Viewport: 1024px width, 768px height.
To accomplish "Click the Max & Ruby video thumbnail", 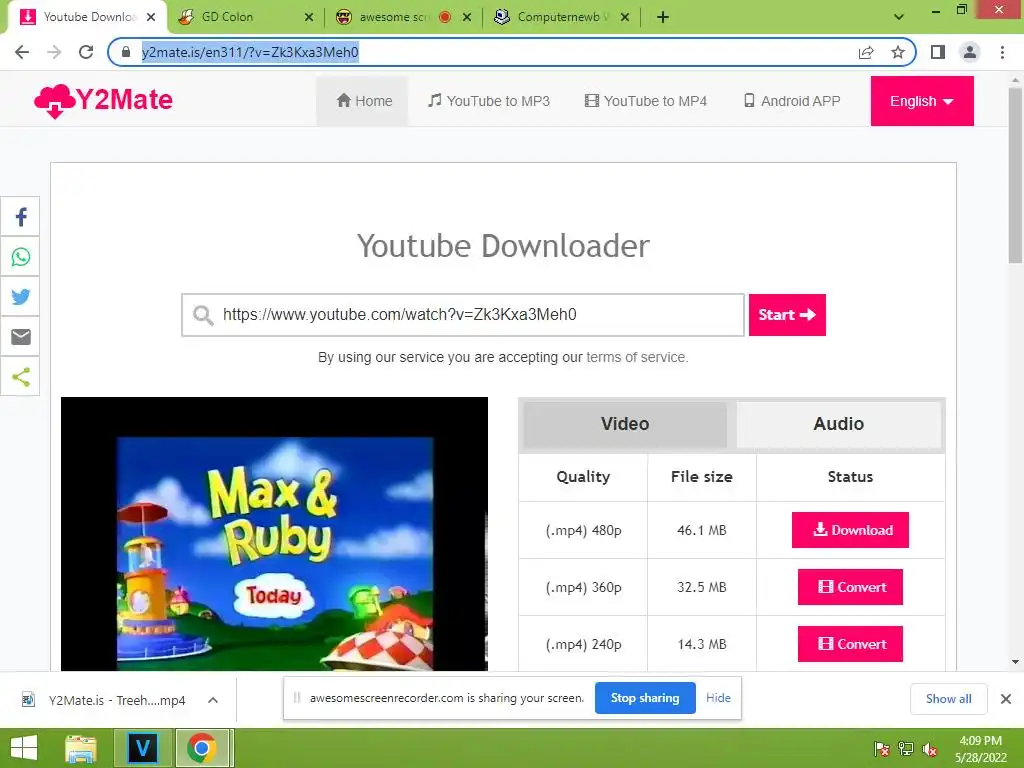I will [x=274, y=534].
